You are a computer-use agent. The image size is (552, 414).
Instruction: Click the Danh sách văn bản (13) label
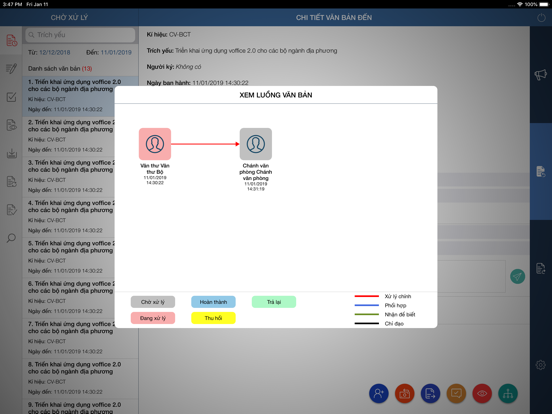pos(60,69)
